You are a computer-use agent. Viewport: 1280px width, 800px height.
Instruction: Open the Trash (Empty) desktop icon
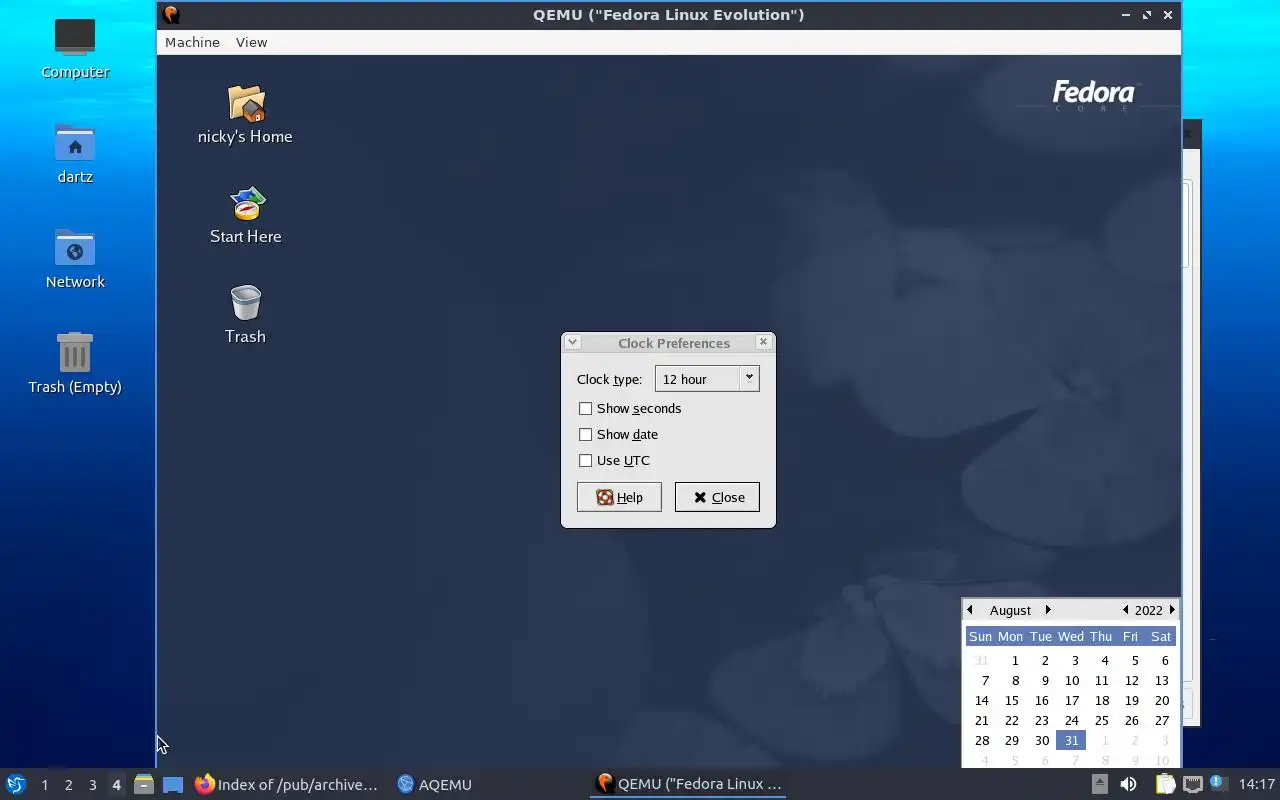point(75,353)
